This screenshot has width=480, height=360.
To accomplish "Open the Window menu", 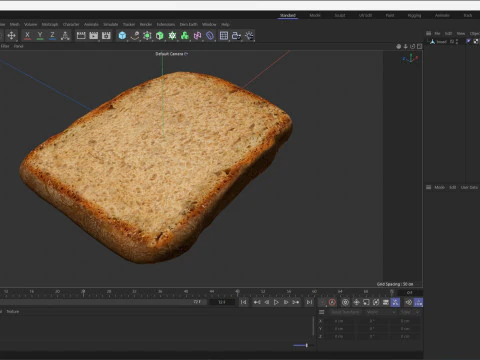I will click(x=209, y=24).
